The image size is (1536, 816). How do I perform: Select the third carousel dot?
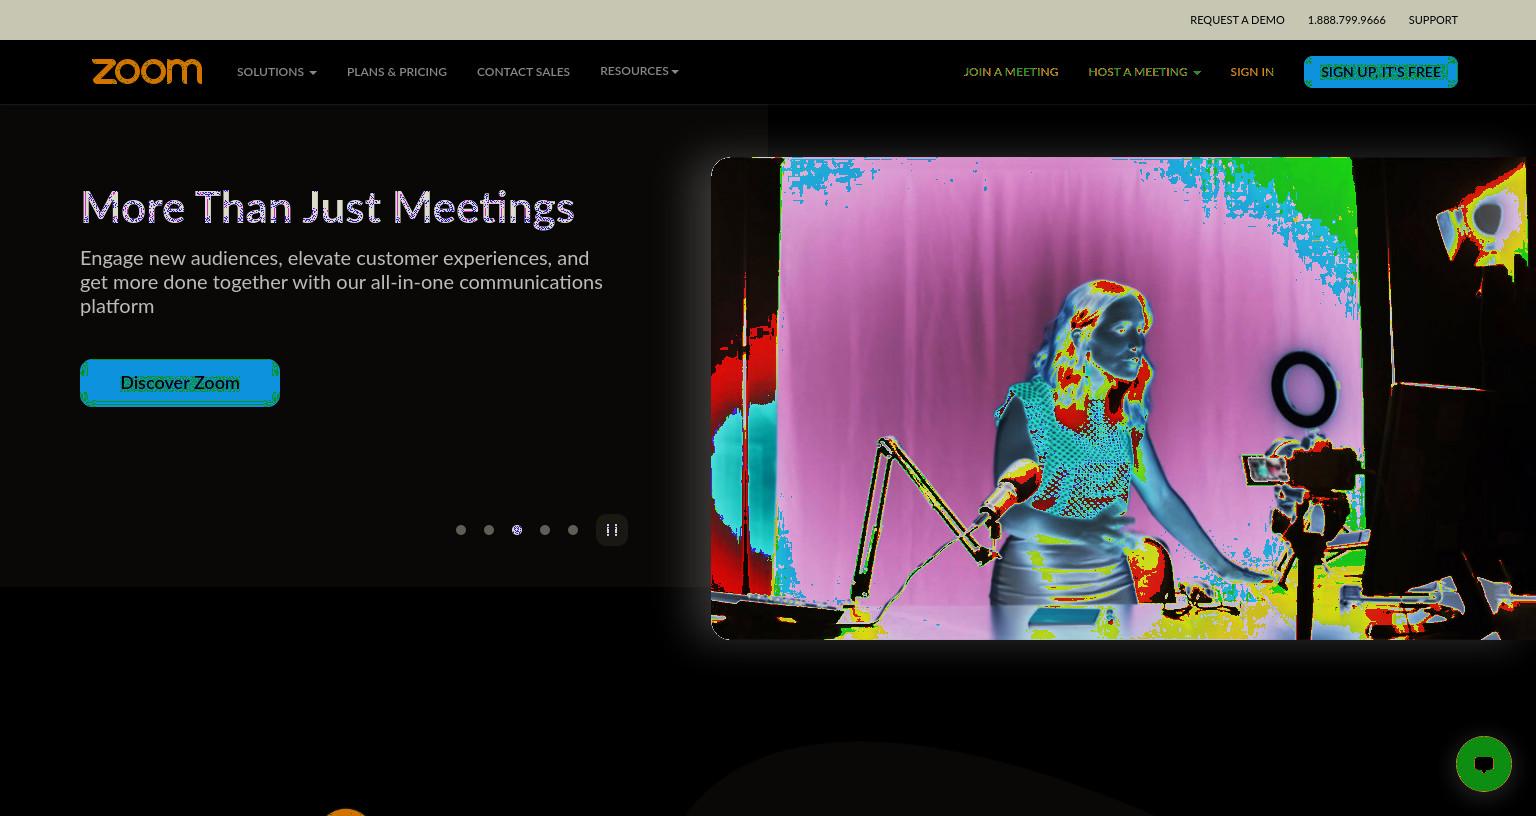coord(517,530)
